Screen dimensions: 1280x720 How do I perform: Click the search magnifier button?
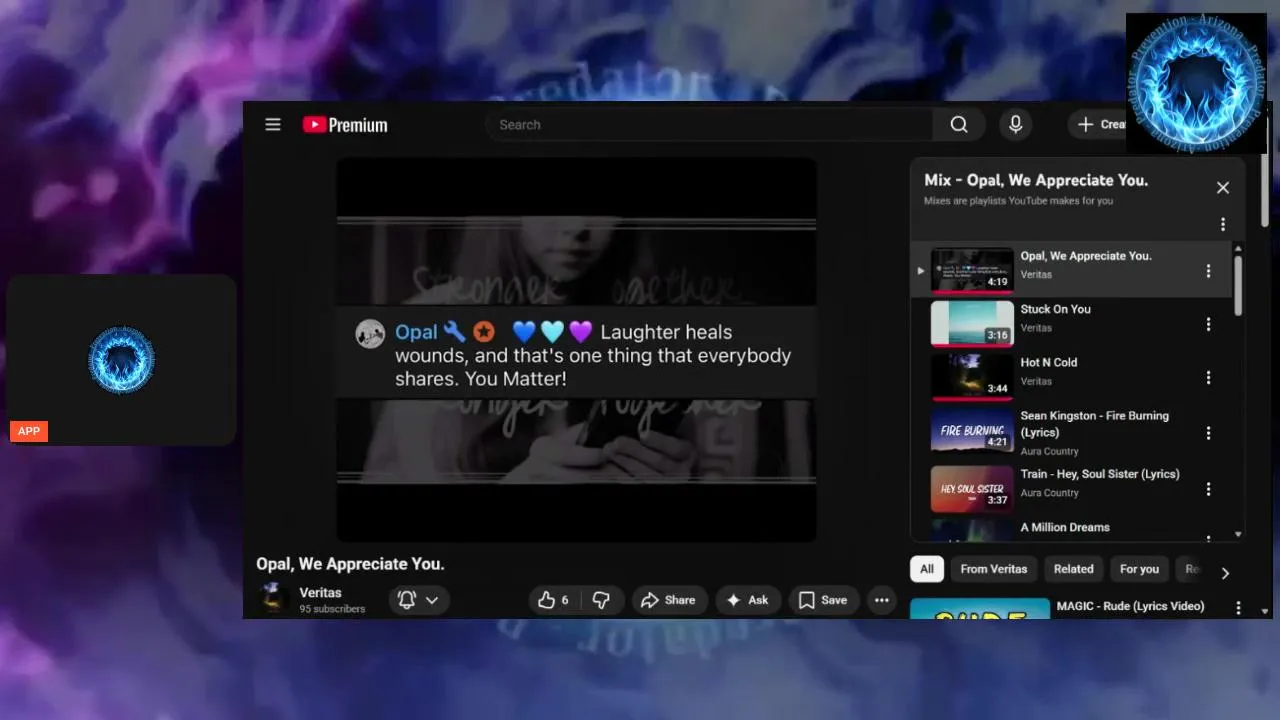click(959, 125)
